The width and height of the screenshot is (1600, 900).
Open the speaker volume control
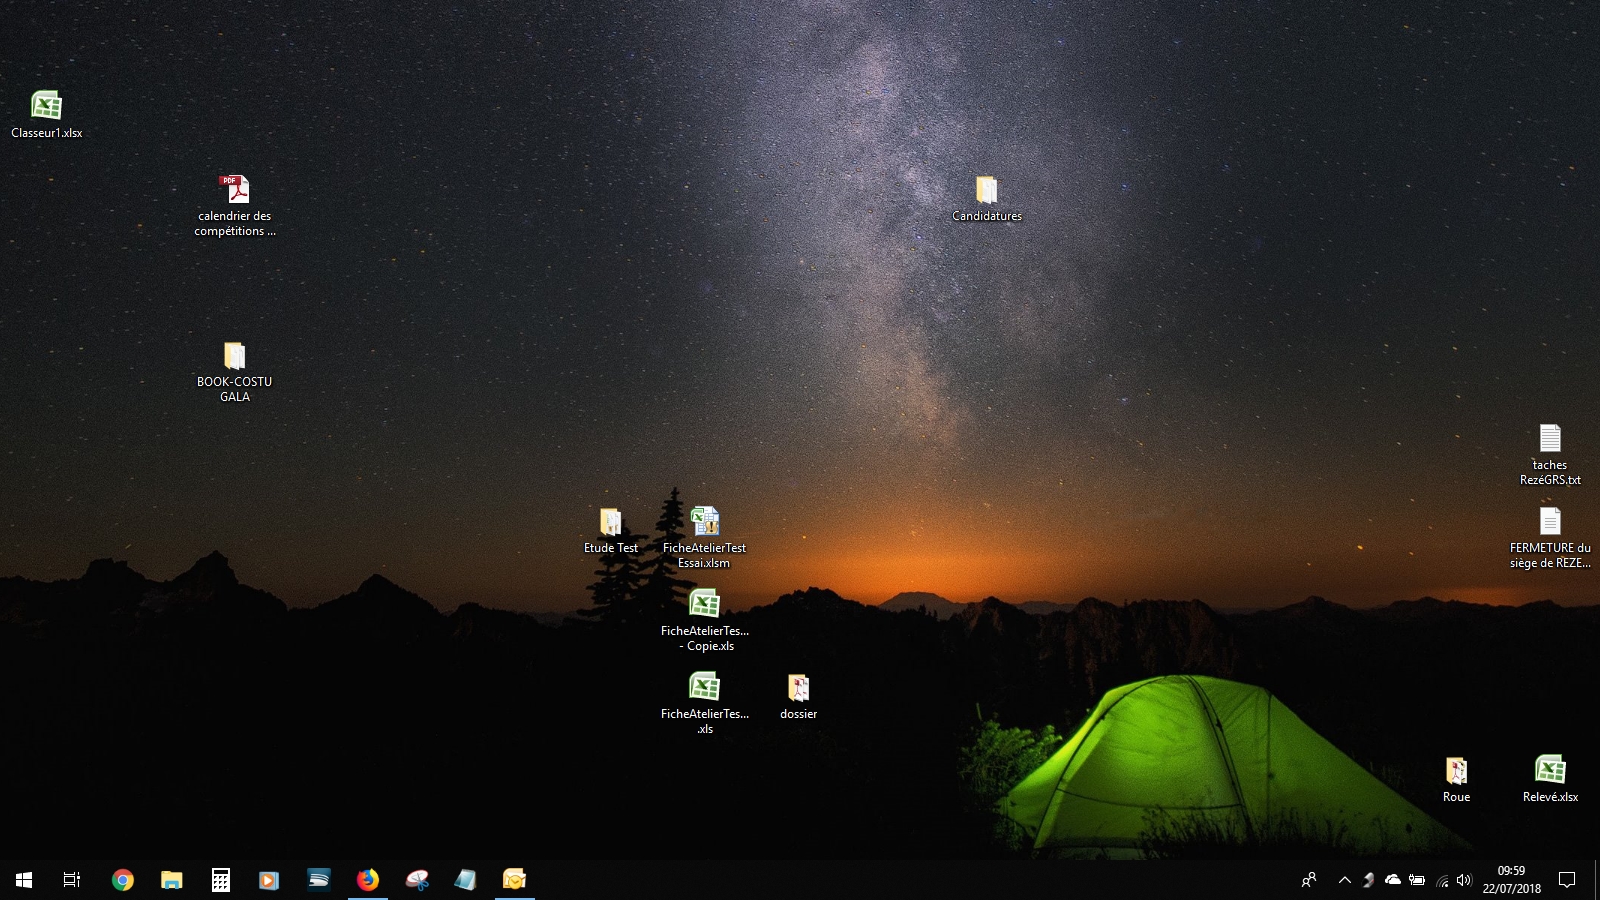coord(1465,880)
